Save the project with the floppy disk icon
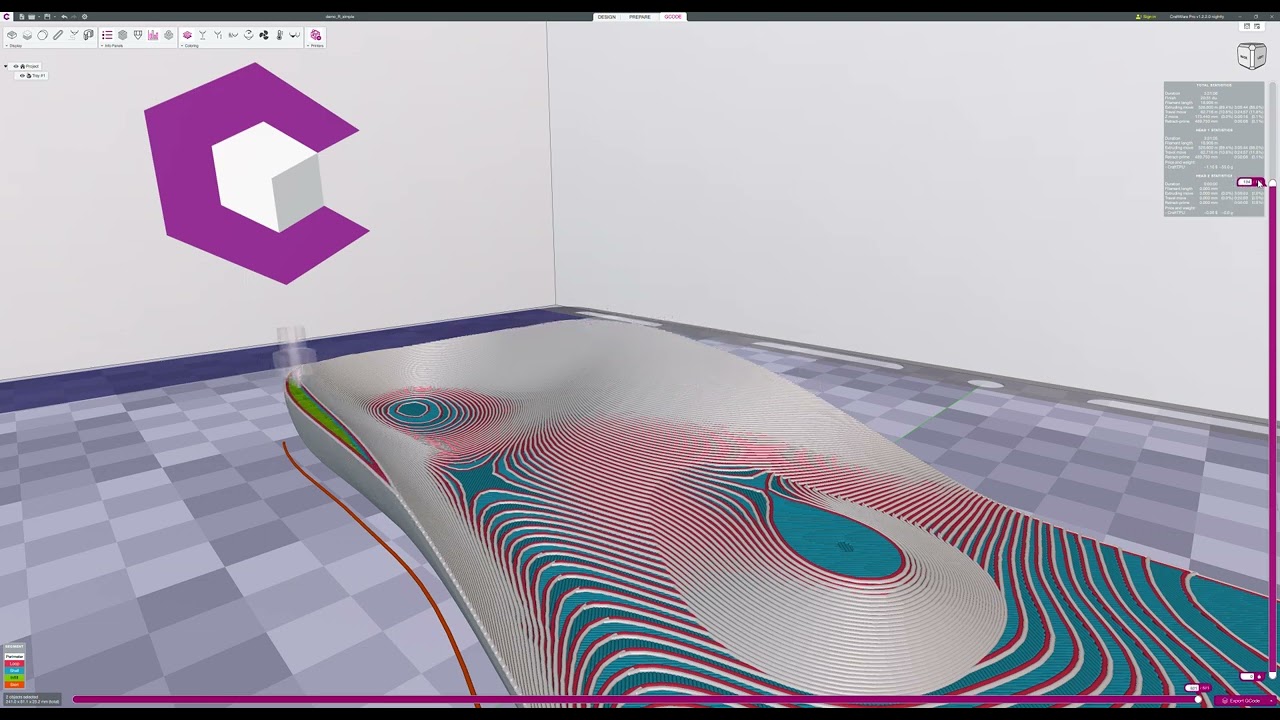This screenshot has width=1280, height=720. 47,16
